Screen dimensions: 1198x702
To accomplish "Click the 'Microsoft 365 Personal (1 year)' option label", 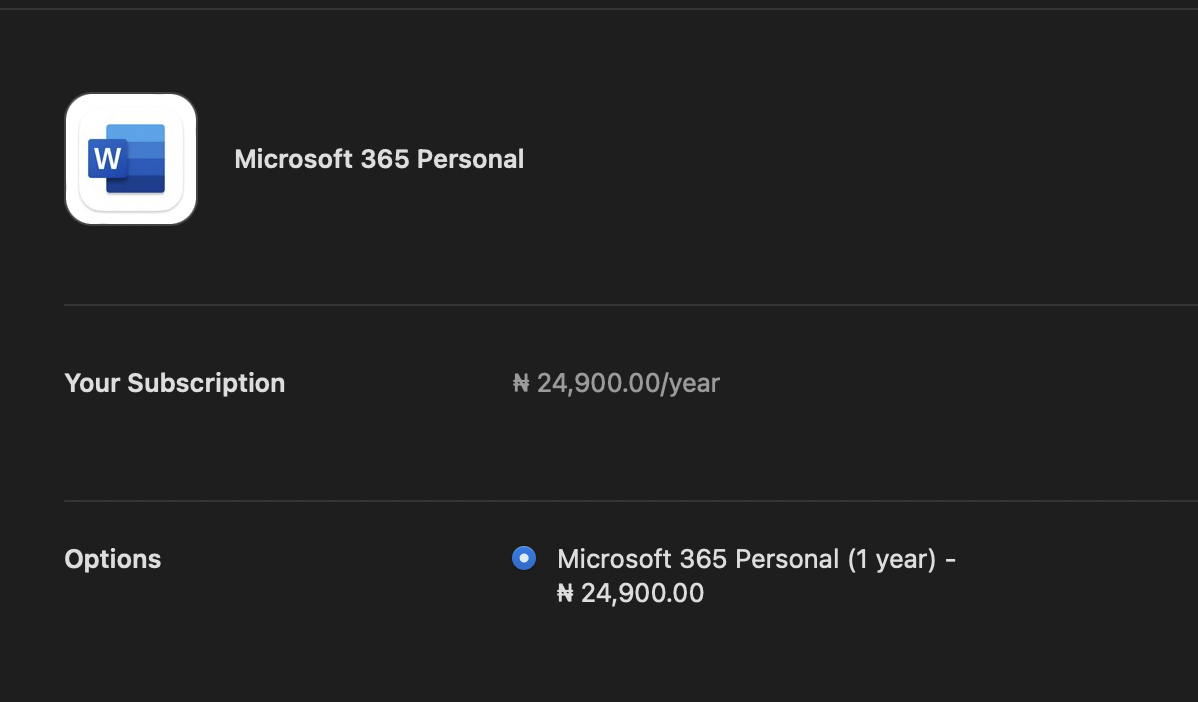I will pos(746,559).
